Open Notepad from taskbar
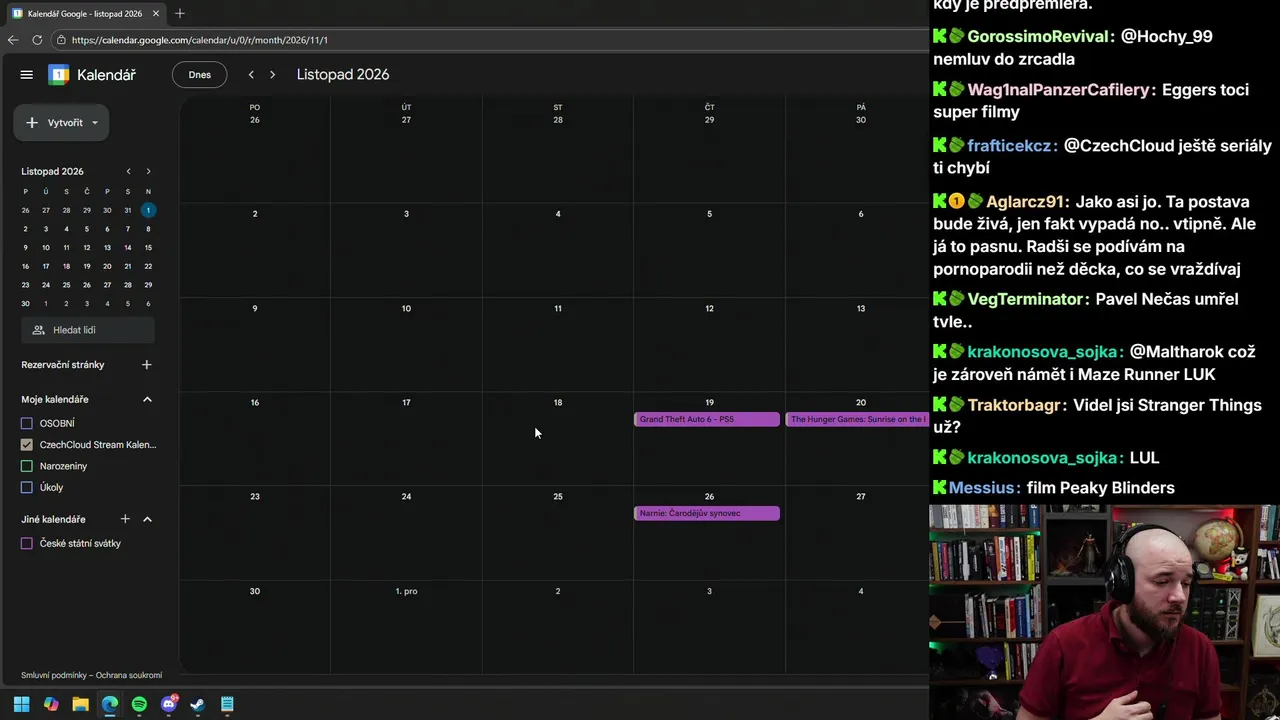This screenshot has height=720, width=1280. pyautogui.click(x=227, y=704)
